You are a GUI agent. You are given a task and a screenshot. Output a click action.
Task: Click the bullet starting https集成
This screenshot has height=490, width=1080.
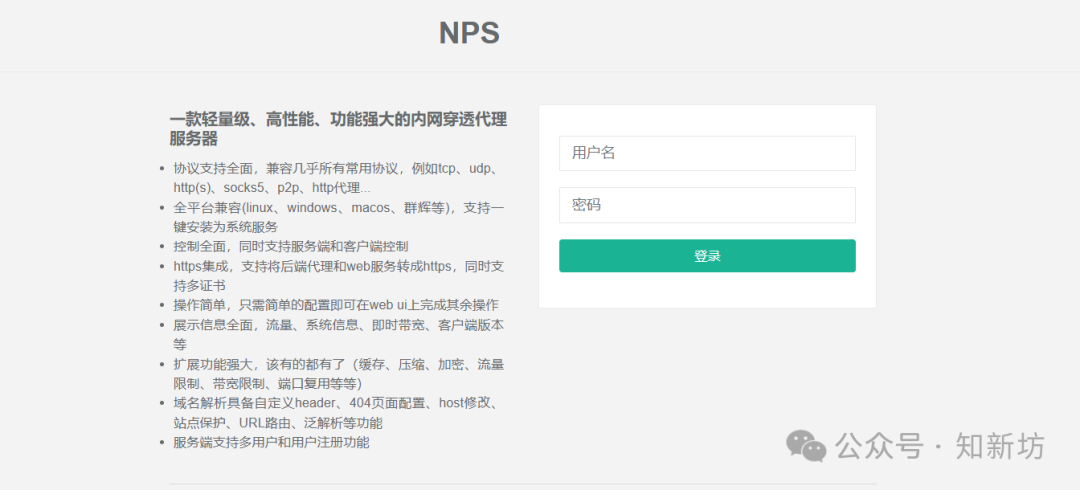point(339,275)
